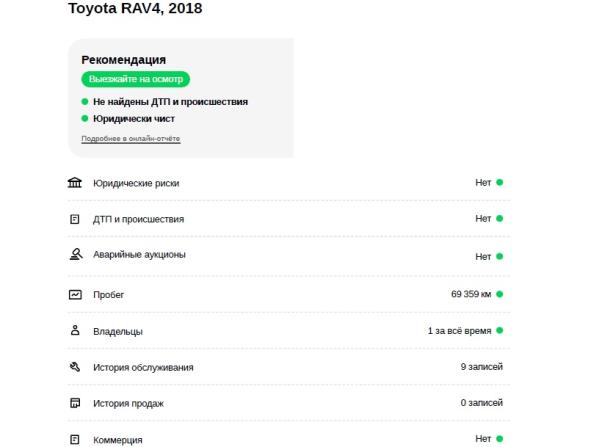Click the green bullet before Юридически чист
Image resolution: width=591 pixels, height=447 pixels.
[x=85, y=118]
